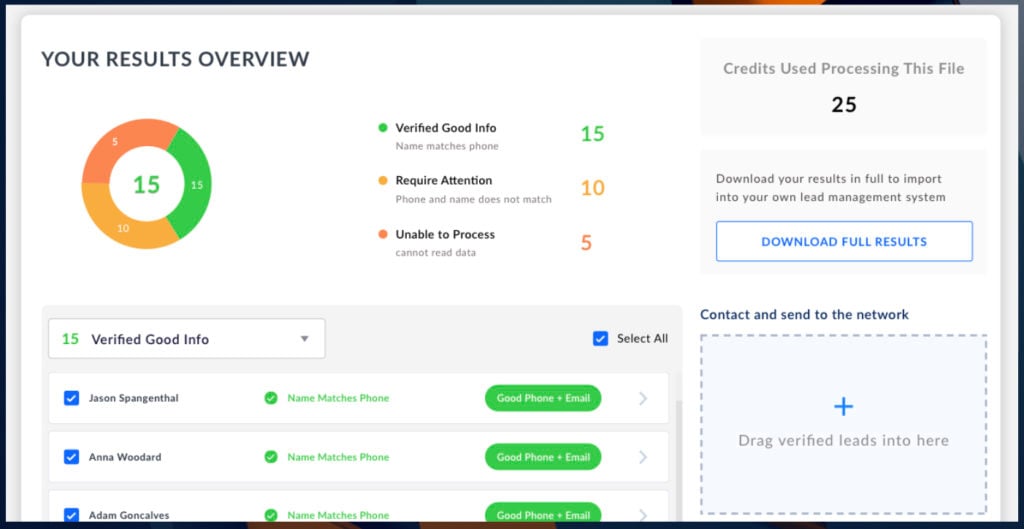Screen dimensions: 1024x529
Task: Click the orange dot beside Unable to Process
Action: (x=383, y=234)
